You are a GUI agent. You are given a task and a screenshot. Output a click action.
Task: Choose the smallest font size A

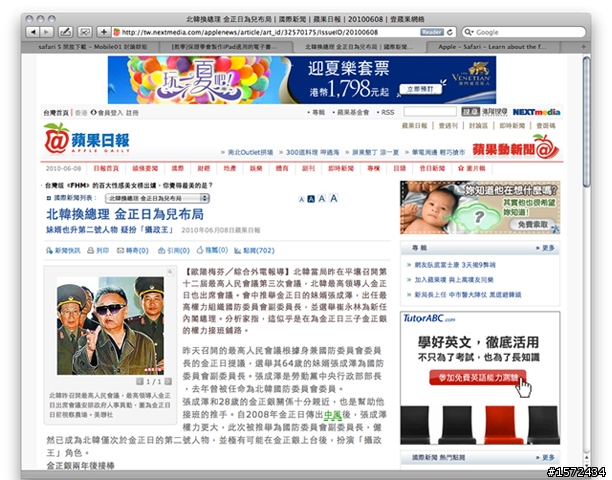[x=301, y=199]
